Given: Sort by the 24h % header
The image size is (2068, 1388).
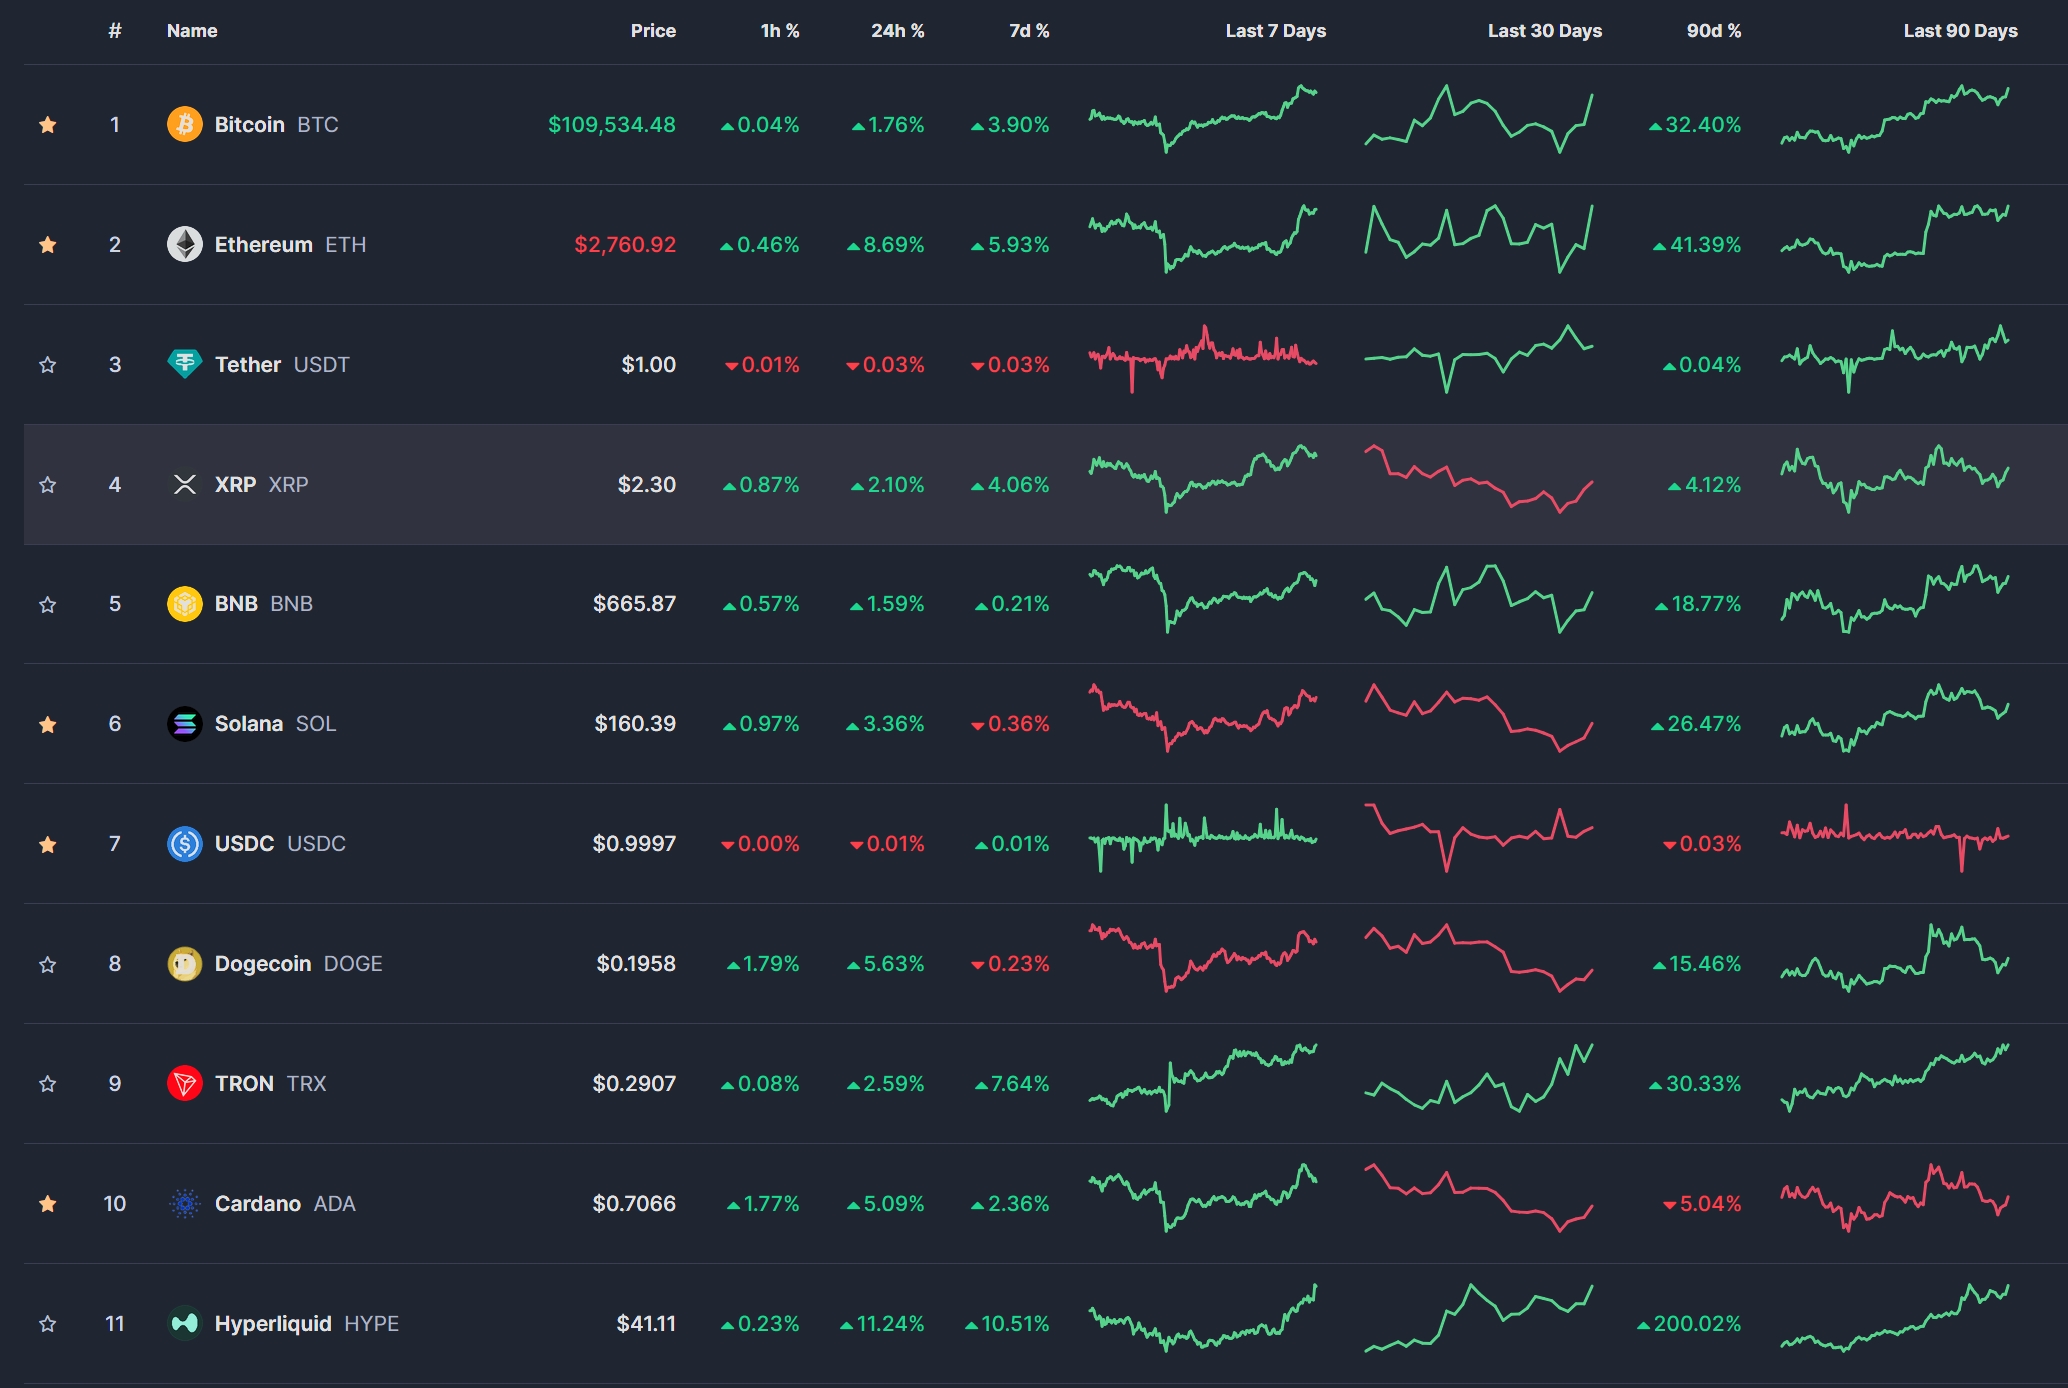Looking at the screenshot, I should coord(897,31).
